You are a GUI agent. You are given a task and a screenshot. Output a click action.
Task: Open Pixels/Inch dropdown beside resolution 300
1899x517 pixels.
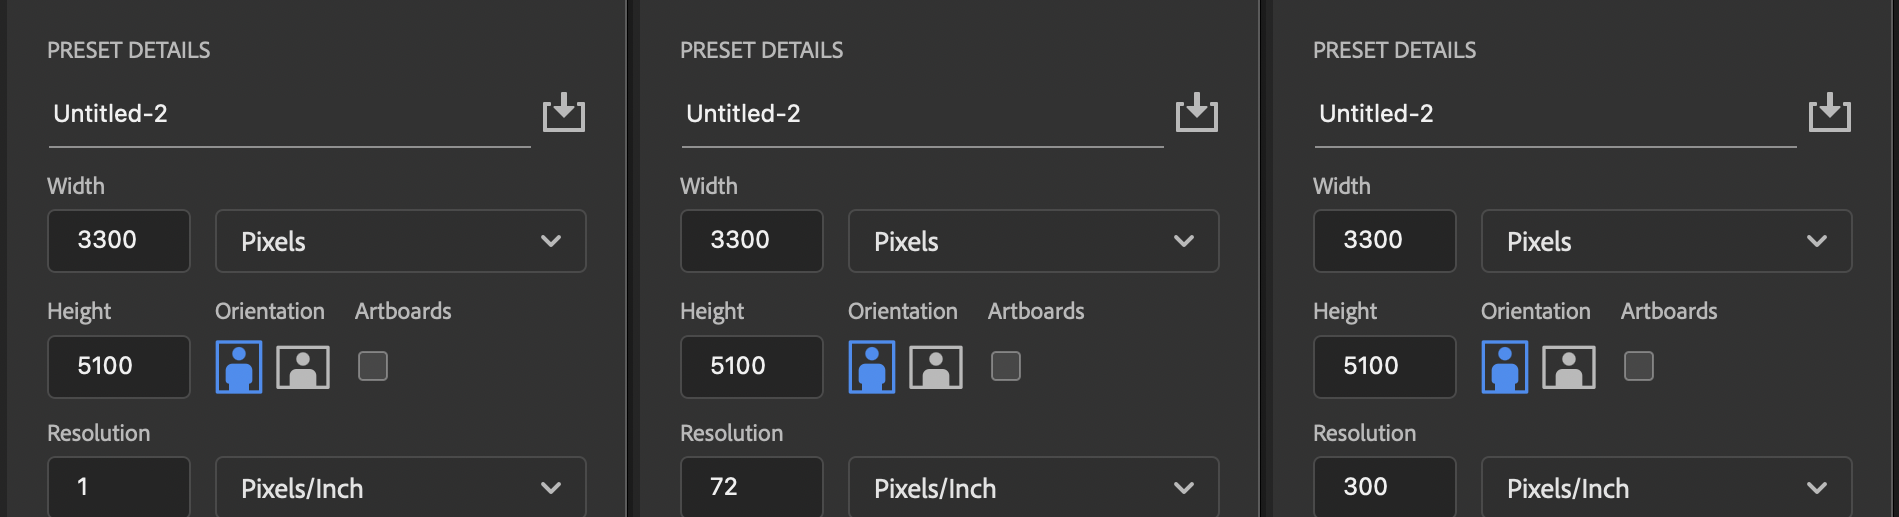tap(1667, 488)
